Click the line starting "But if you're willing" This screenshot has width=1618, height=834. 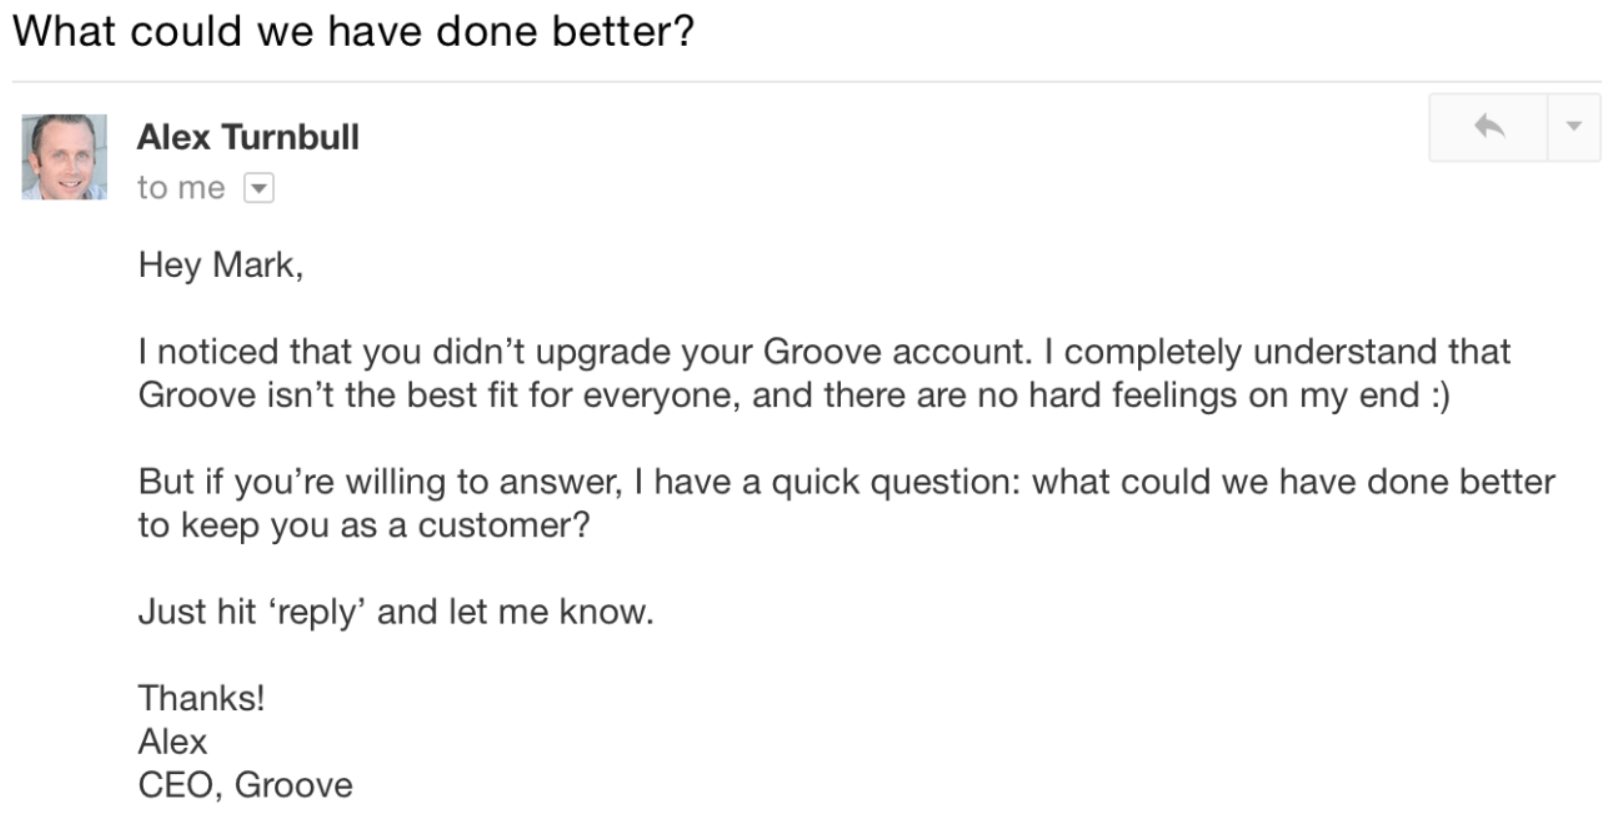point(846,482)
